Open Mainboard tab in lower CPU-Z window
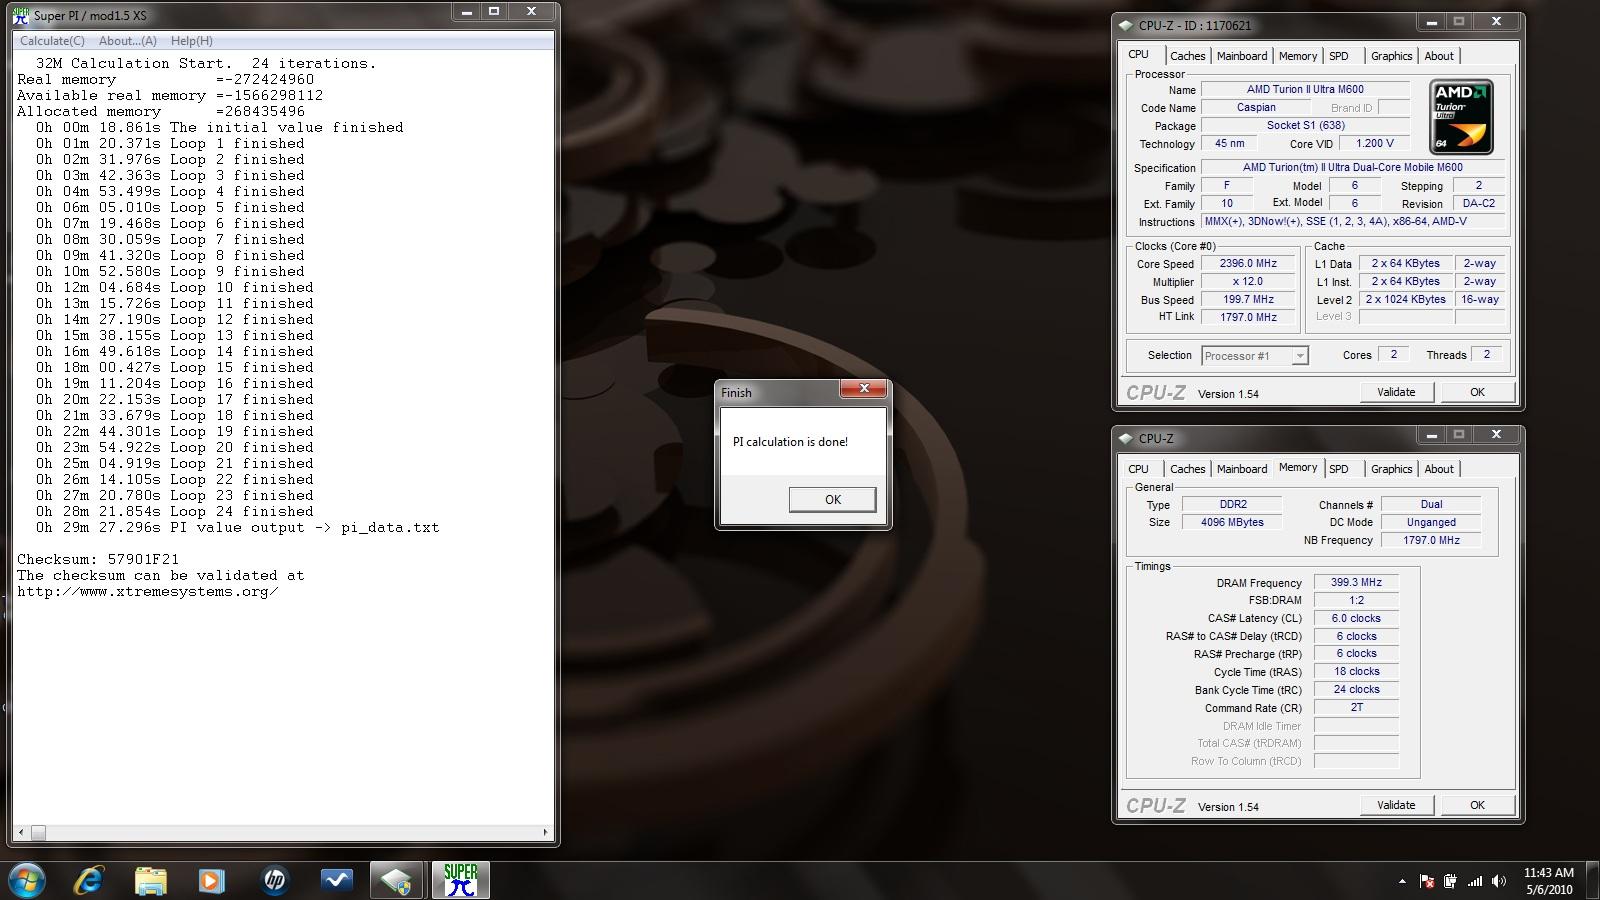The width and height of the screenshot is (1600, 900). [1242, 469]
